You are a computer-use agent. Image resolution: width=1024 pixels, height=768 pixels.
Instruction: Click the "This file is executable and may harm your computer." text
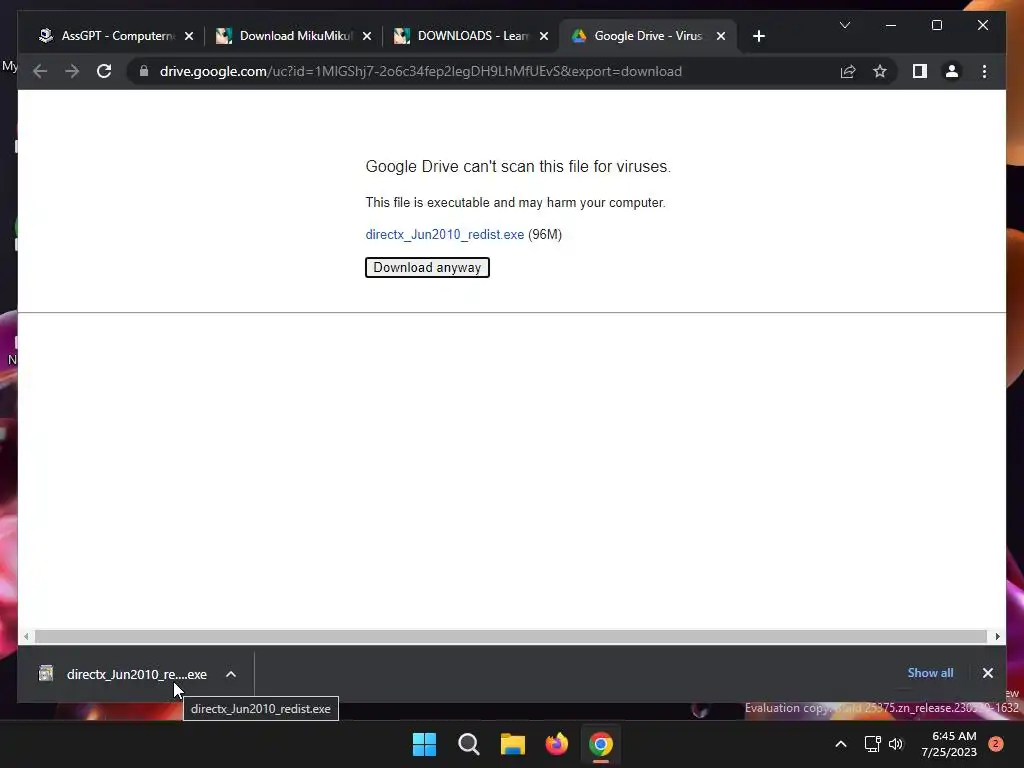point(515,202)
